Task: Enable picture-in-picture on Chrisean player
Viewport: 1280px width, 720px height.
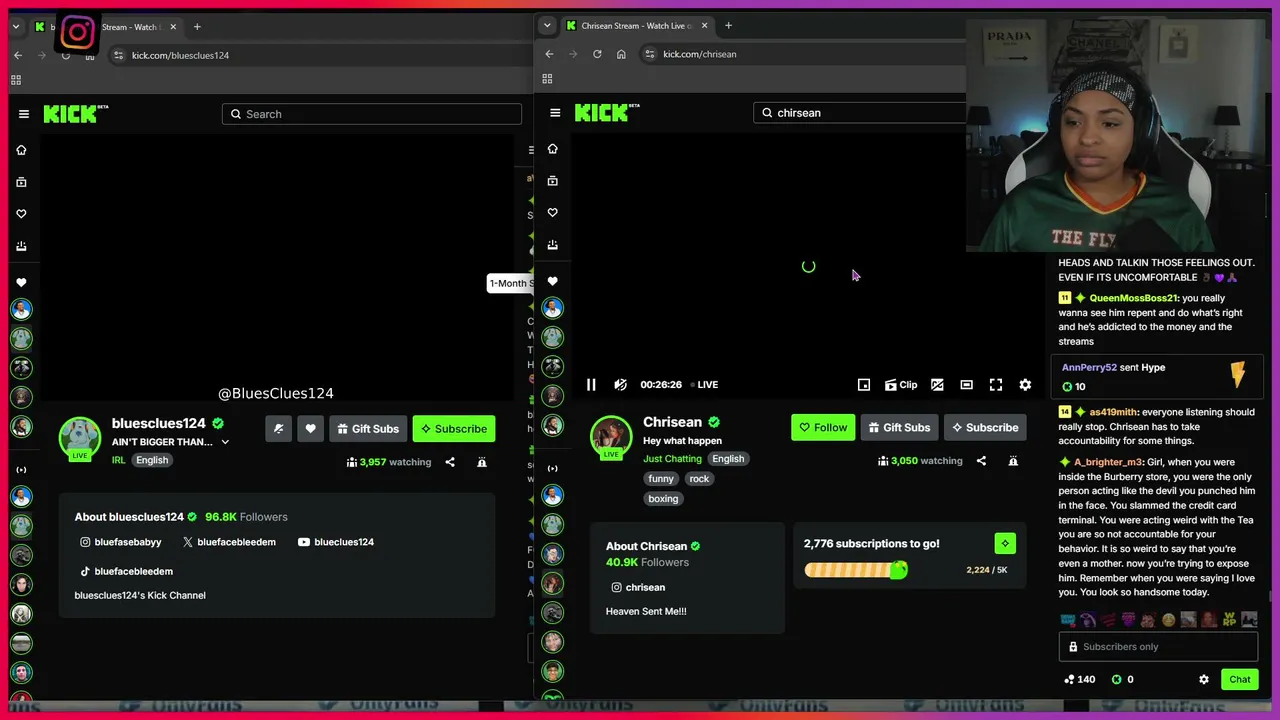Action: [x=864, y=385]
